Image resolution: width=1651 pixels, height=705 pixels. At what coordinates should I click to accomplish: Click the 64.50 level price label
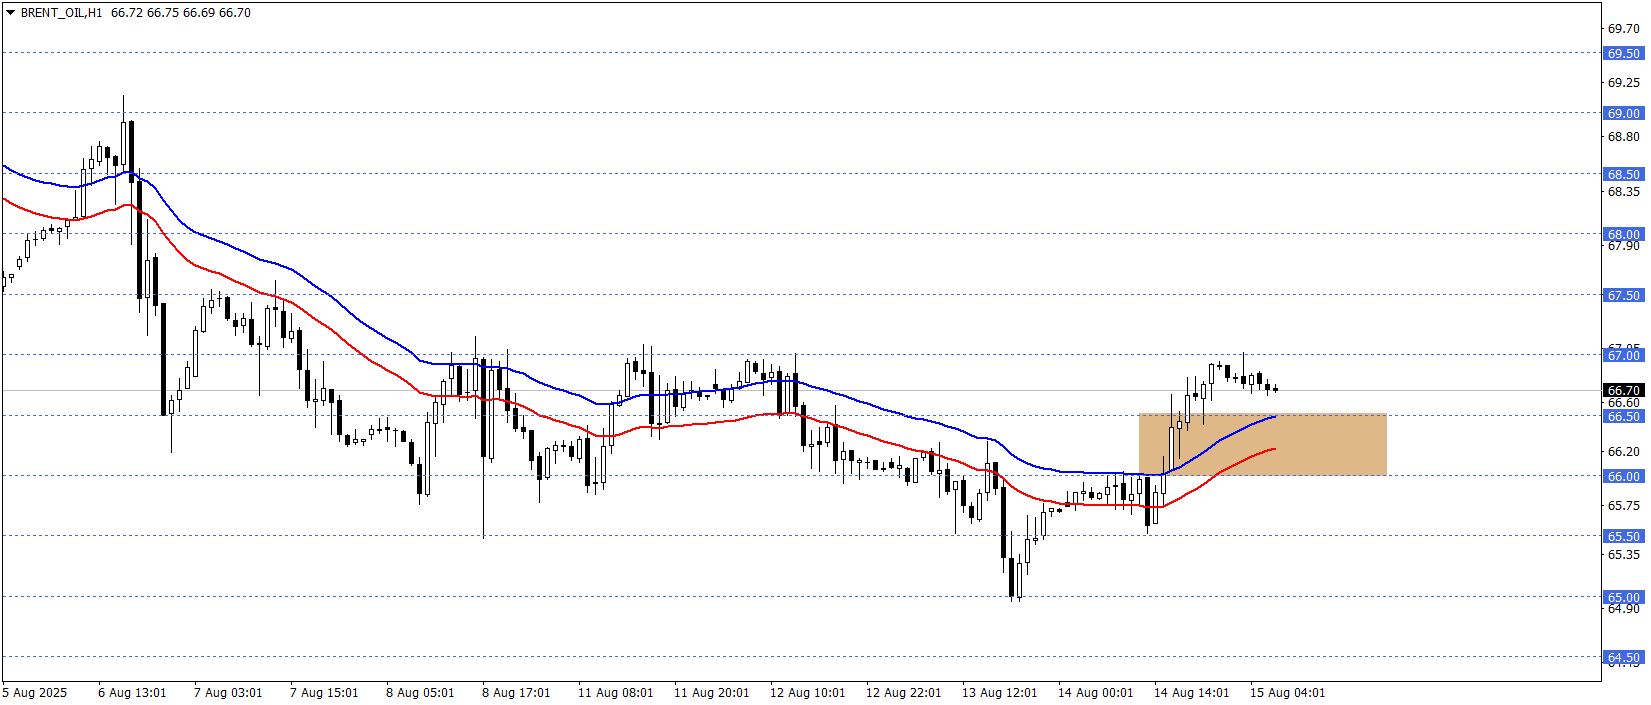coord(1624,657)
